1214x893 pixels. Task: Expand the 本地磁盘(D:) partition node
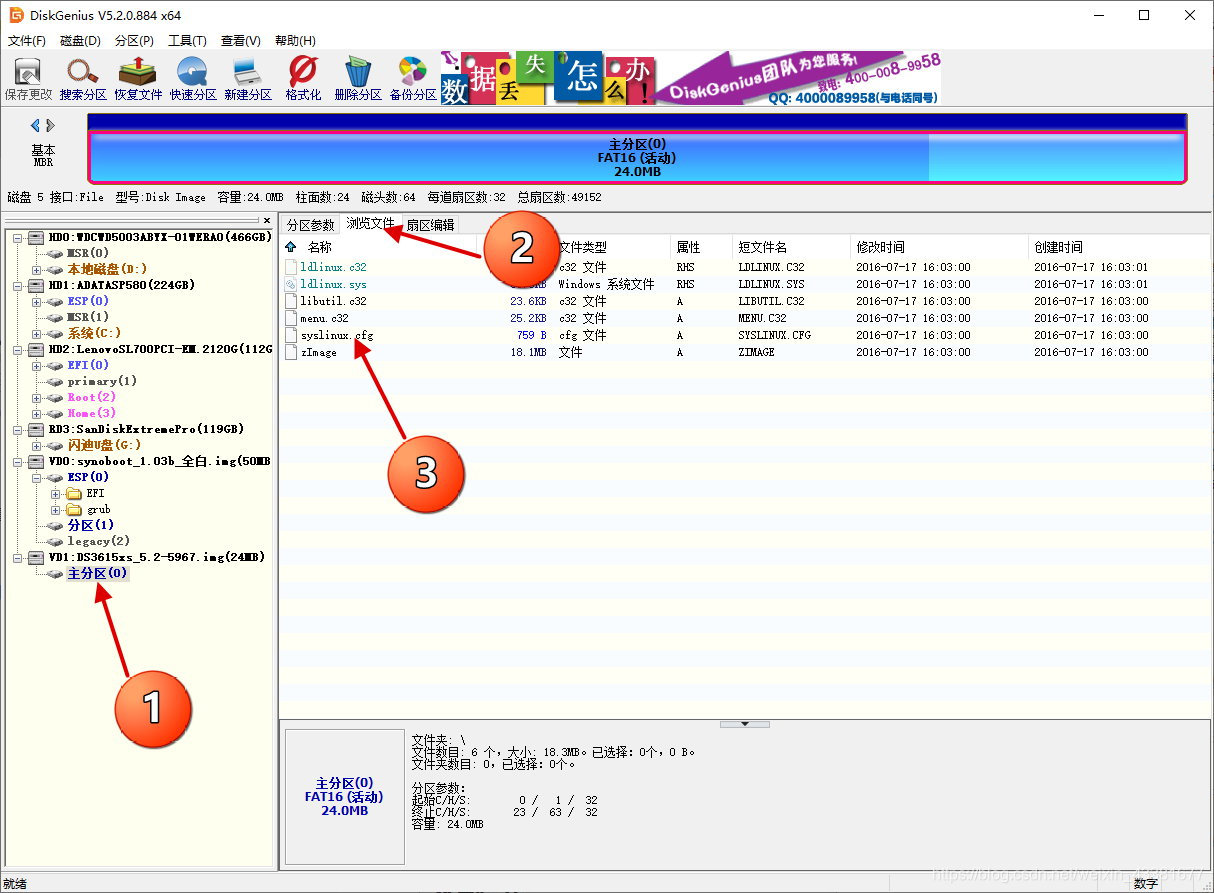pos(36,270)
